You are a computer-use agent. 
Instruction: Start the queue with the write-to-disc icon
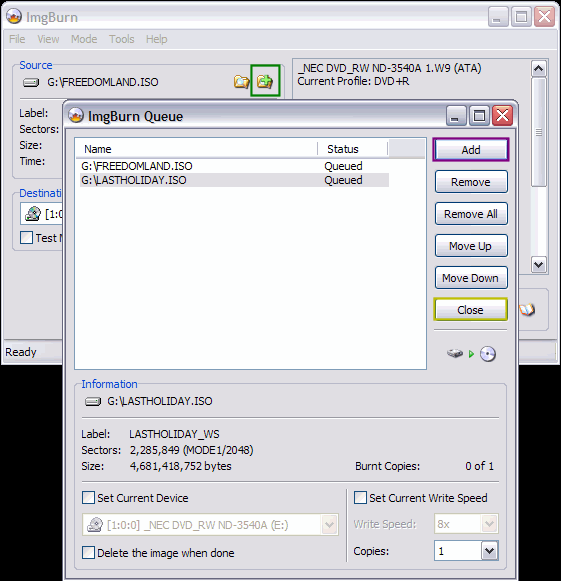471,353
